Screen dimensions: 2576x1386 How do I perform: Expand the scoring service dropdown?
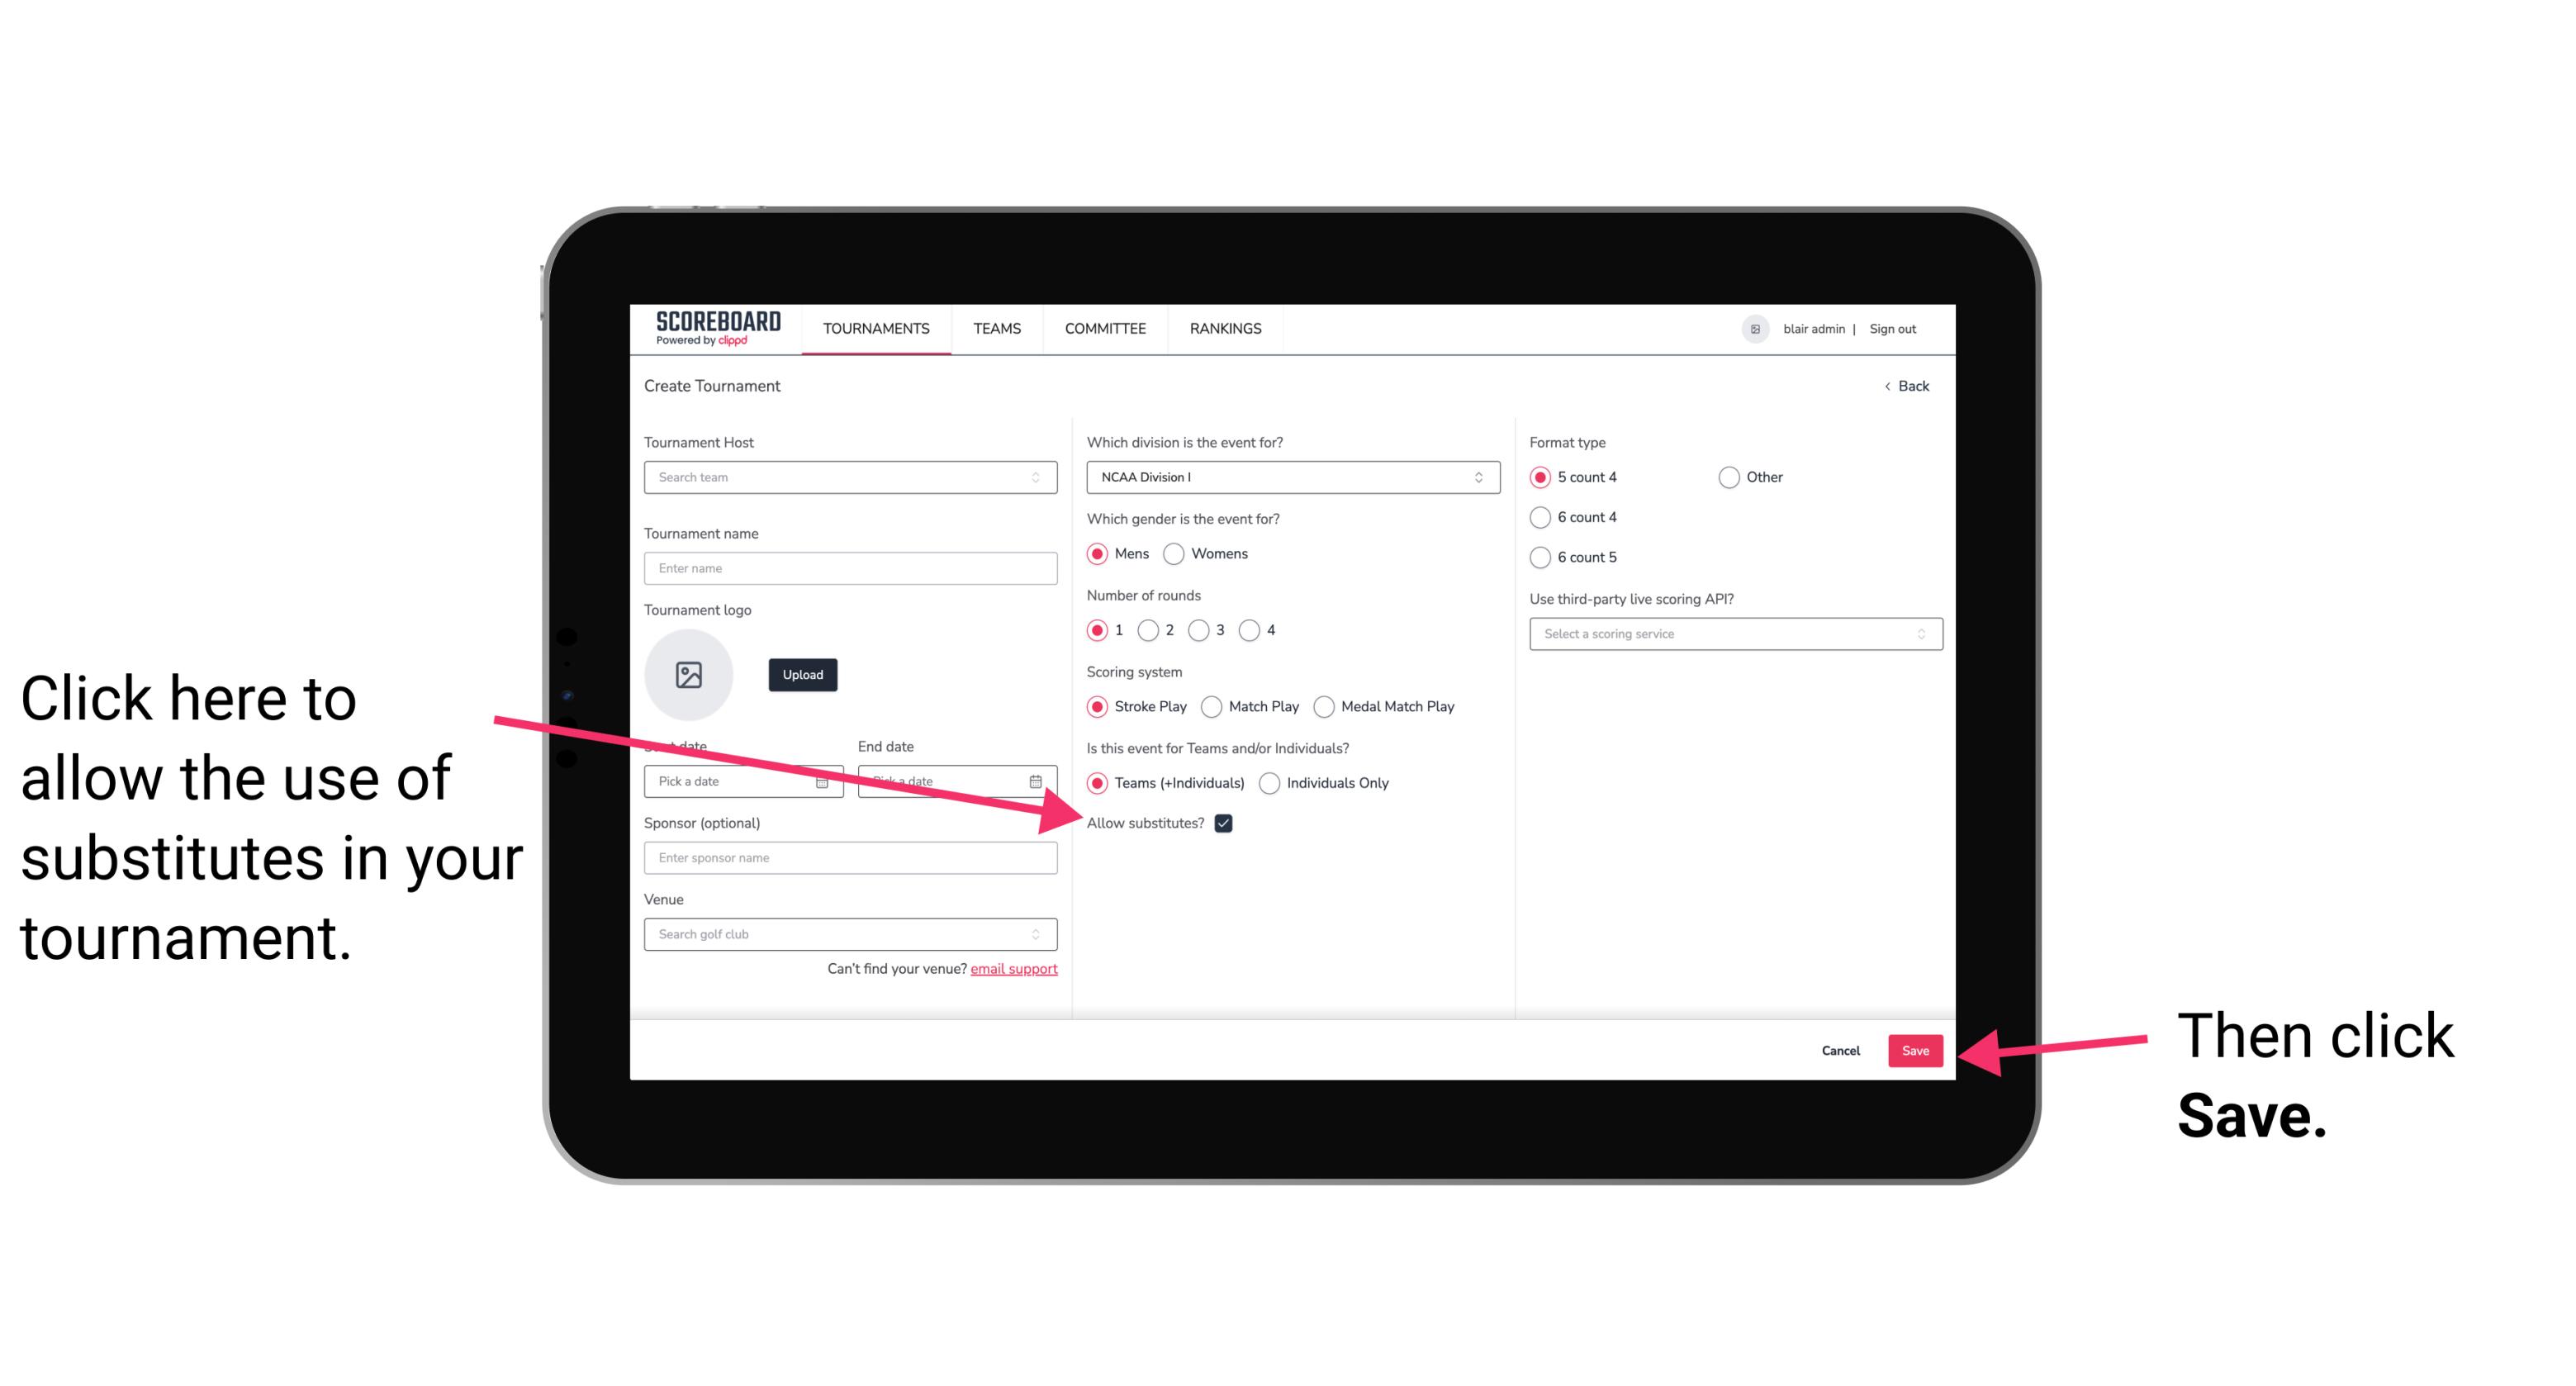[x=1729, y=634]
